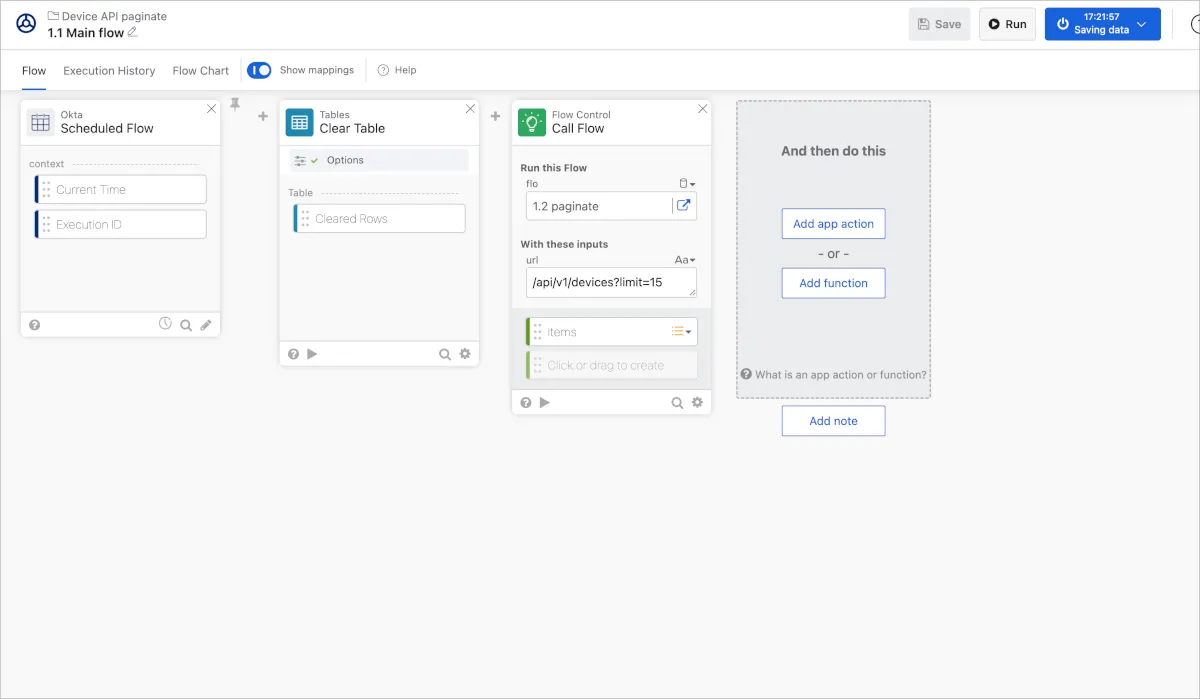Click the play test icon on Call Flow card

pyautogui.click(x=545, y=402)
